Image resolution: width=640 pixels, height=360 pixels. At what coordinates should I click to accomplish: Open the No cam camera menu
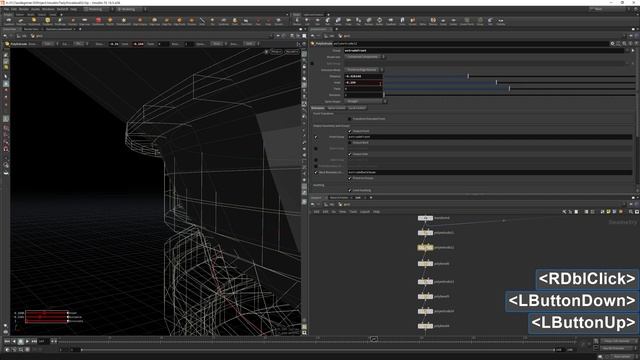point(291,52)
